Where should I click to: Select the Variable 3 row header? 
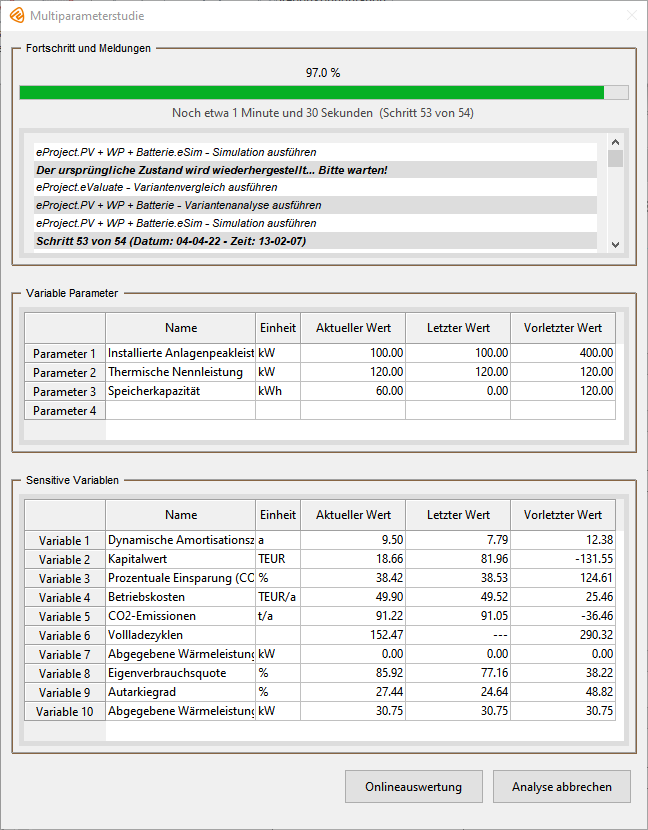(x=65, y=579)
